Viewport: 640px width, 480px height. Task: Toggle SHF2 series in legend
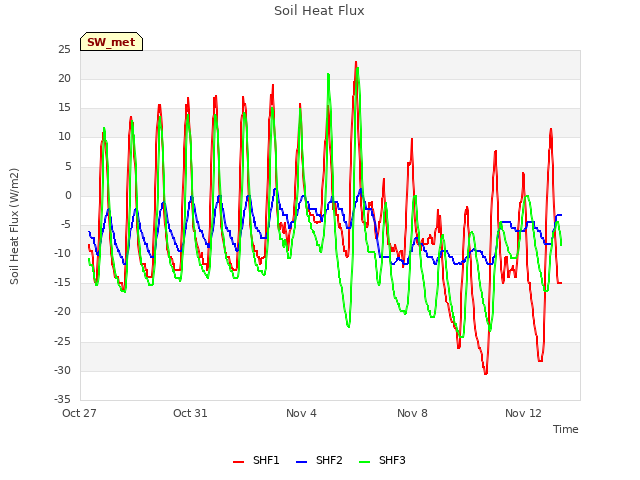(319, 460)
